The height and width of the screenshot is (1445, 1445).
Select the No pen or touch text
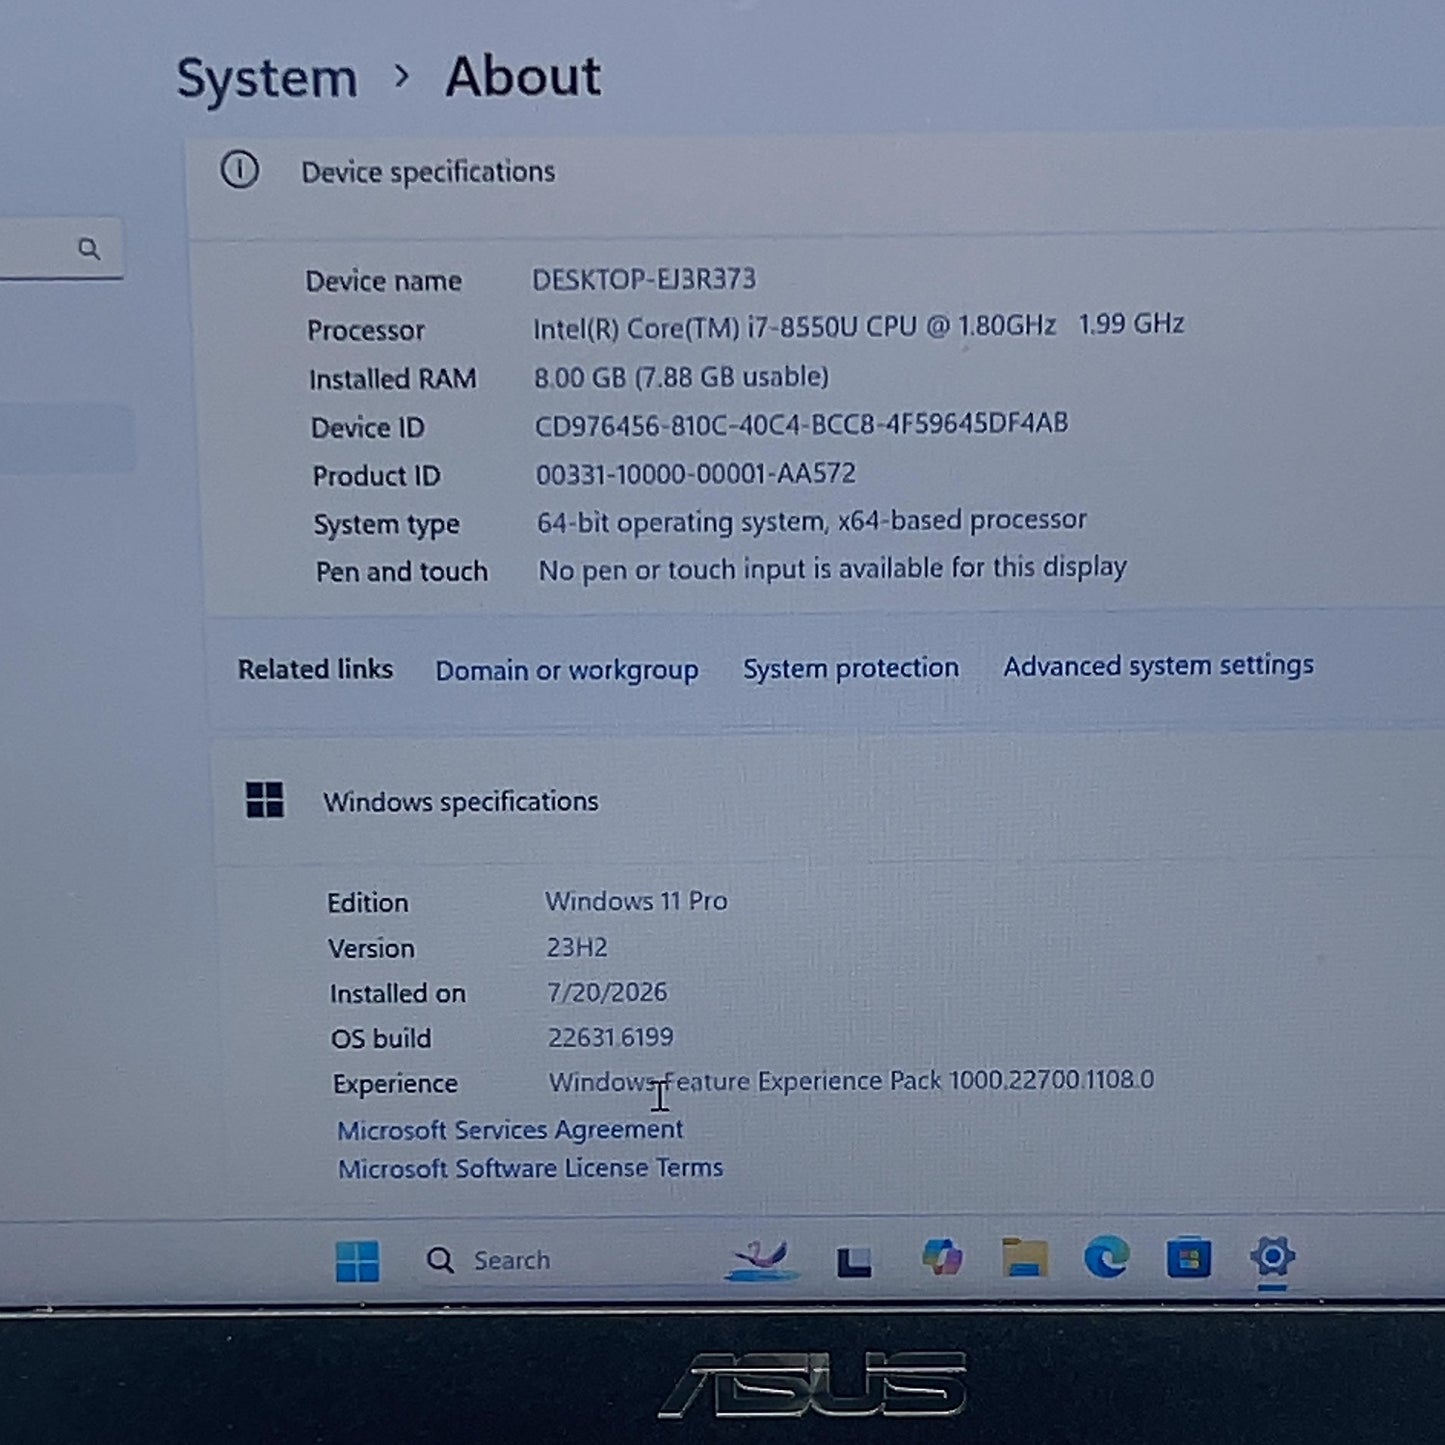pos(832,569)
